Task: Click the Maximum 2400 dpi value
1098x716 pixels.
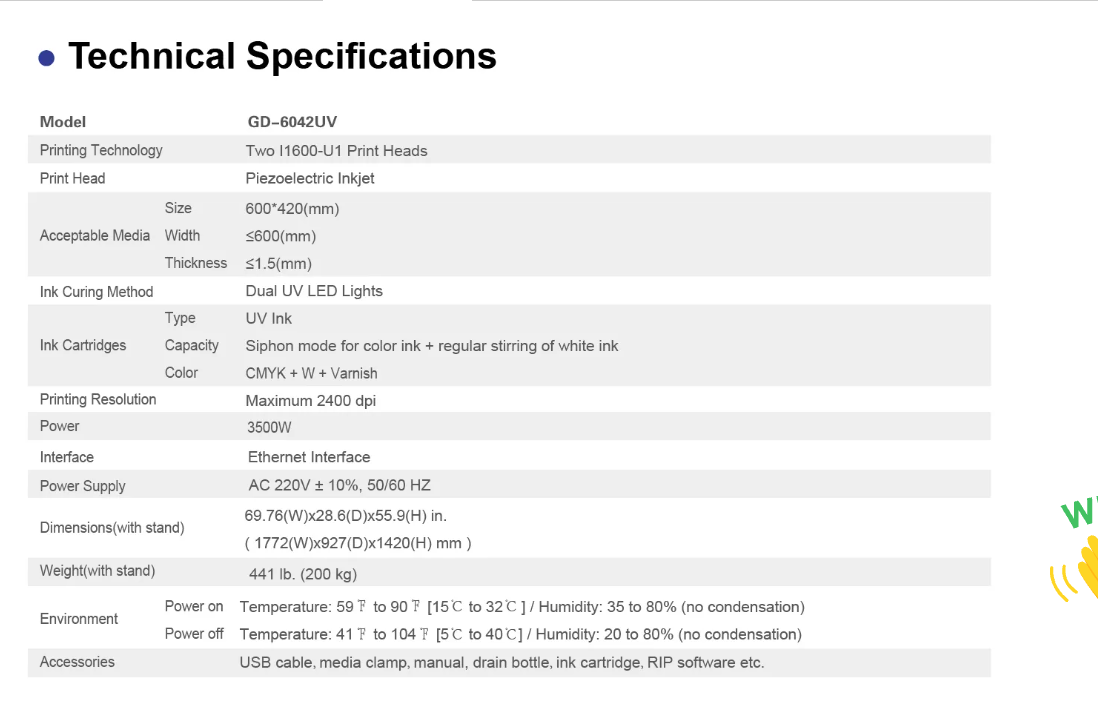Action: tap(311, 401)
